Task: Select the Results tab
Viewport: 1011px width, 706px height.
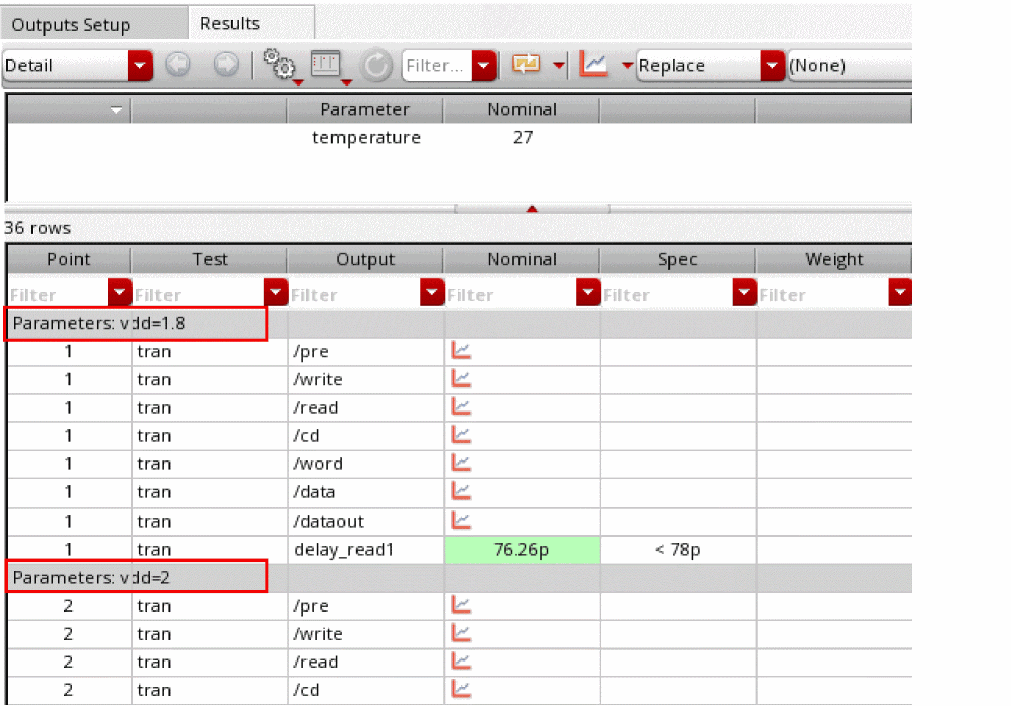Action: (x=230, y=24)
